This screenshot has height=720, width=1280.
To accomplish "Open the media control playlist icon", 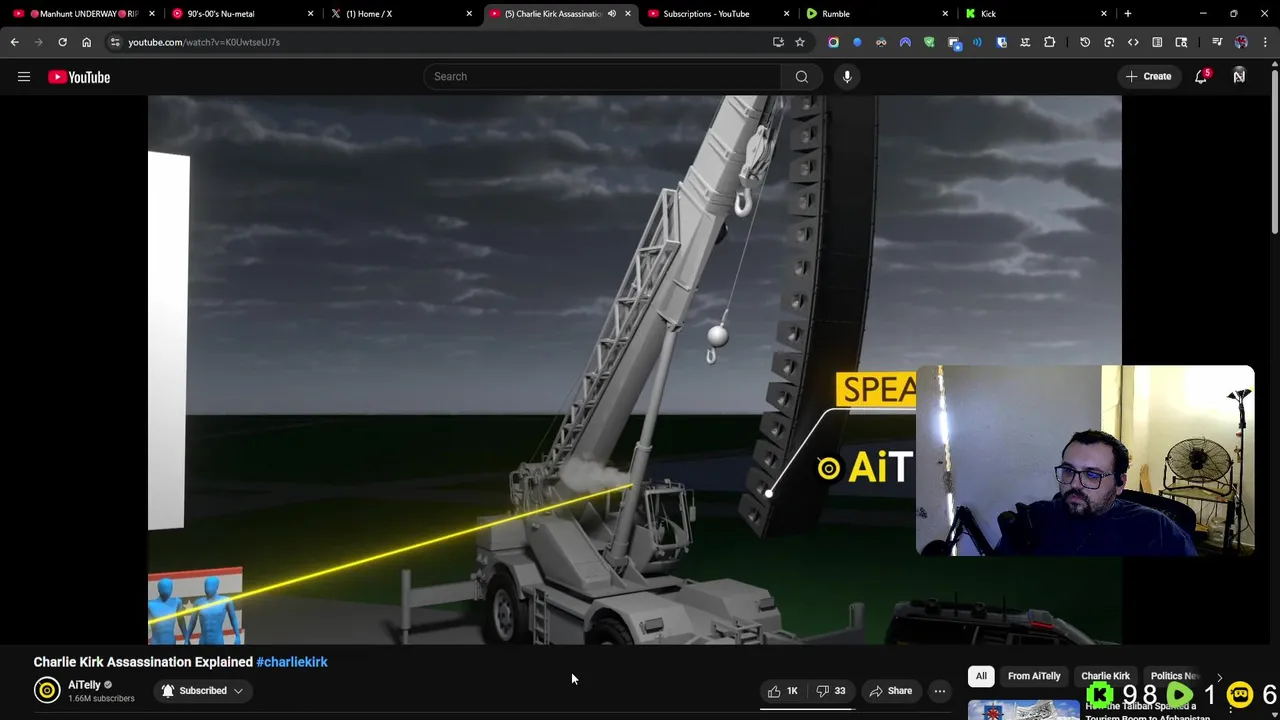I will pyautogui.click(x=1217, y=42).
